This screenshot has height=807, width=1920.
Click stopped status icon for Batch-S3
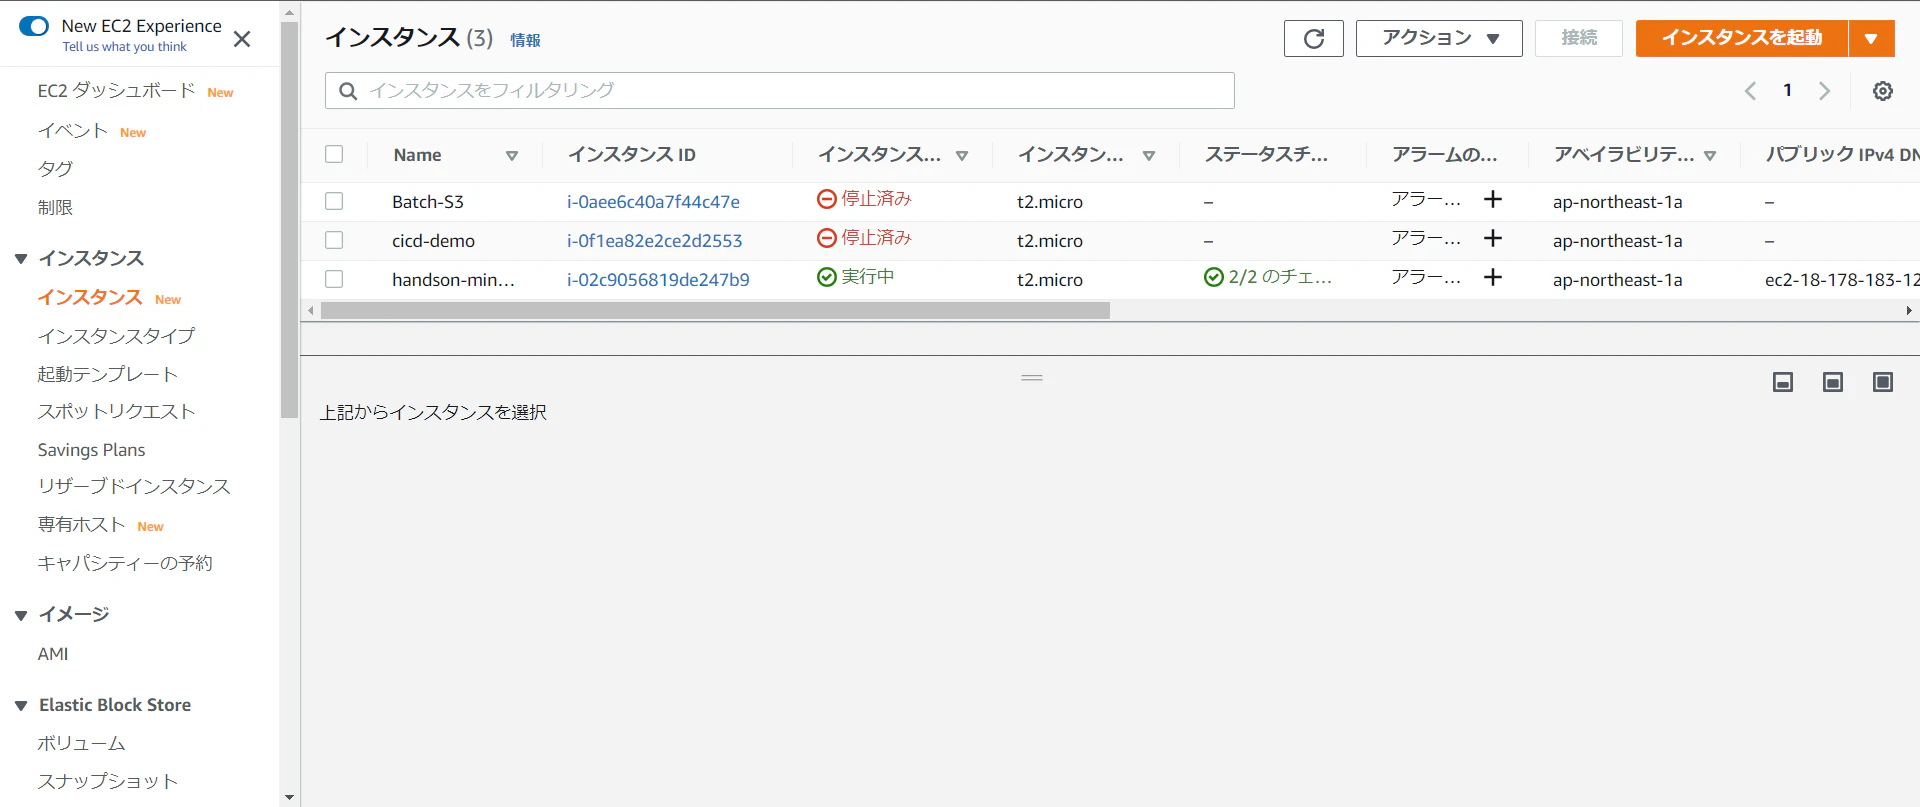(827, 199)
